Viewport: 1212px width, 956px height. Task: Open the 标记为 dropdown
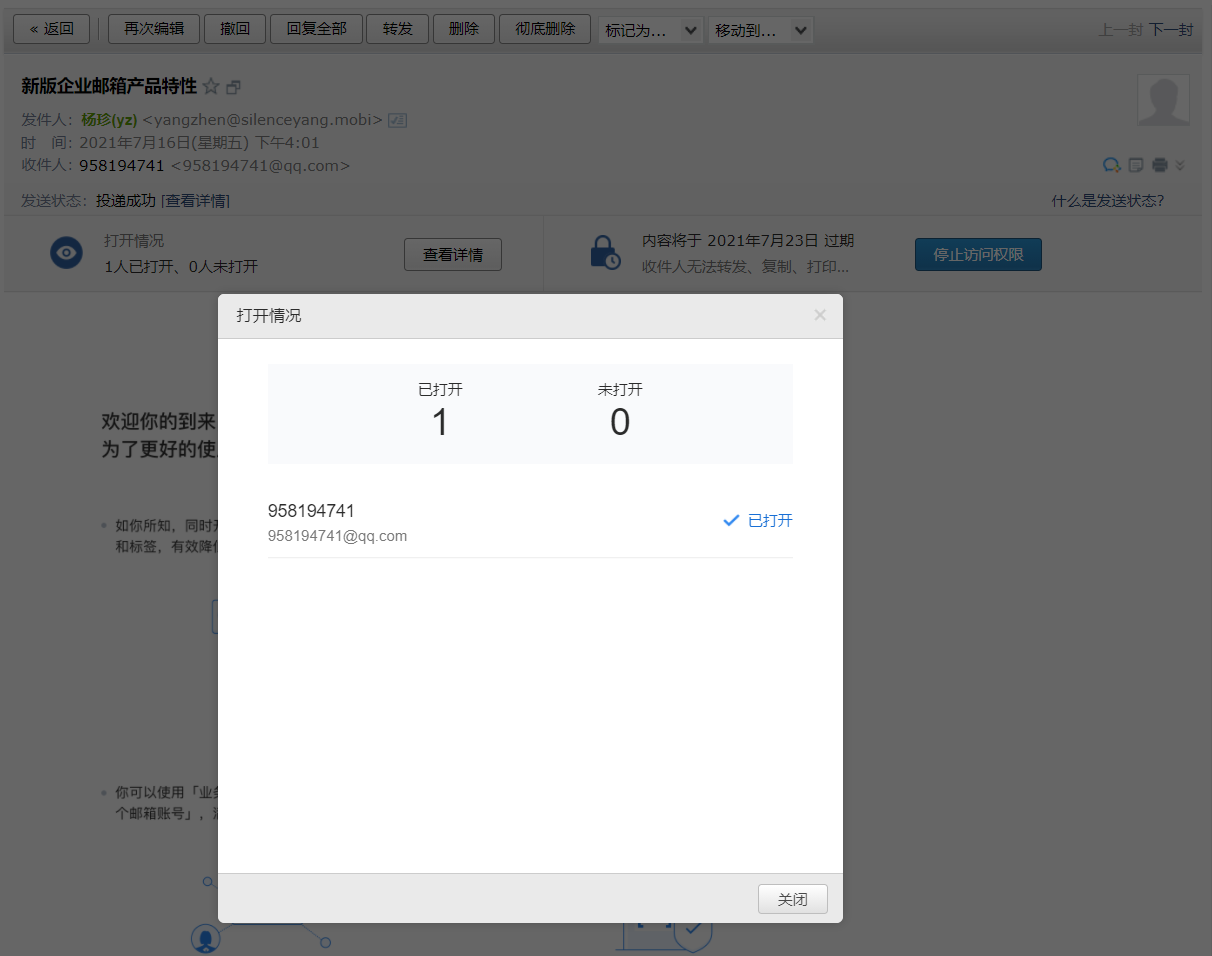[x=651, y=30]
